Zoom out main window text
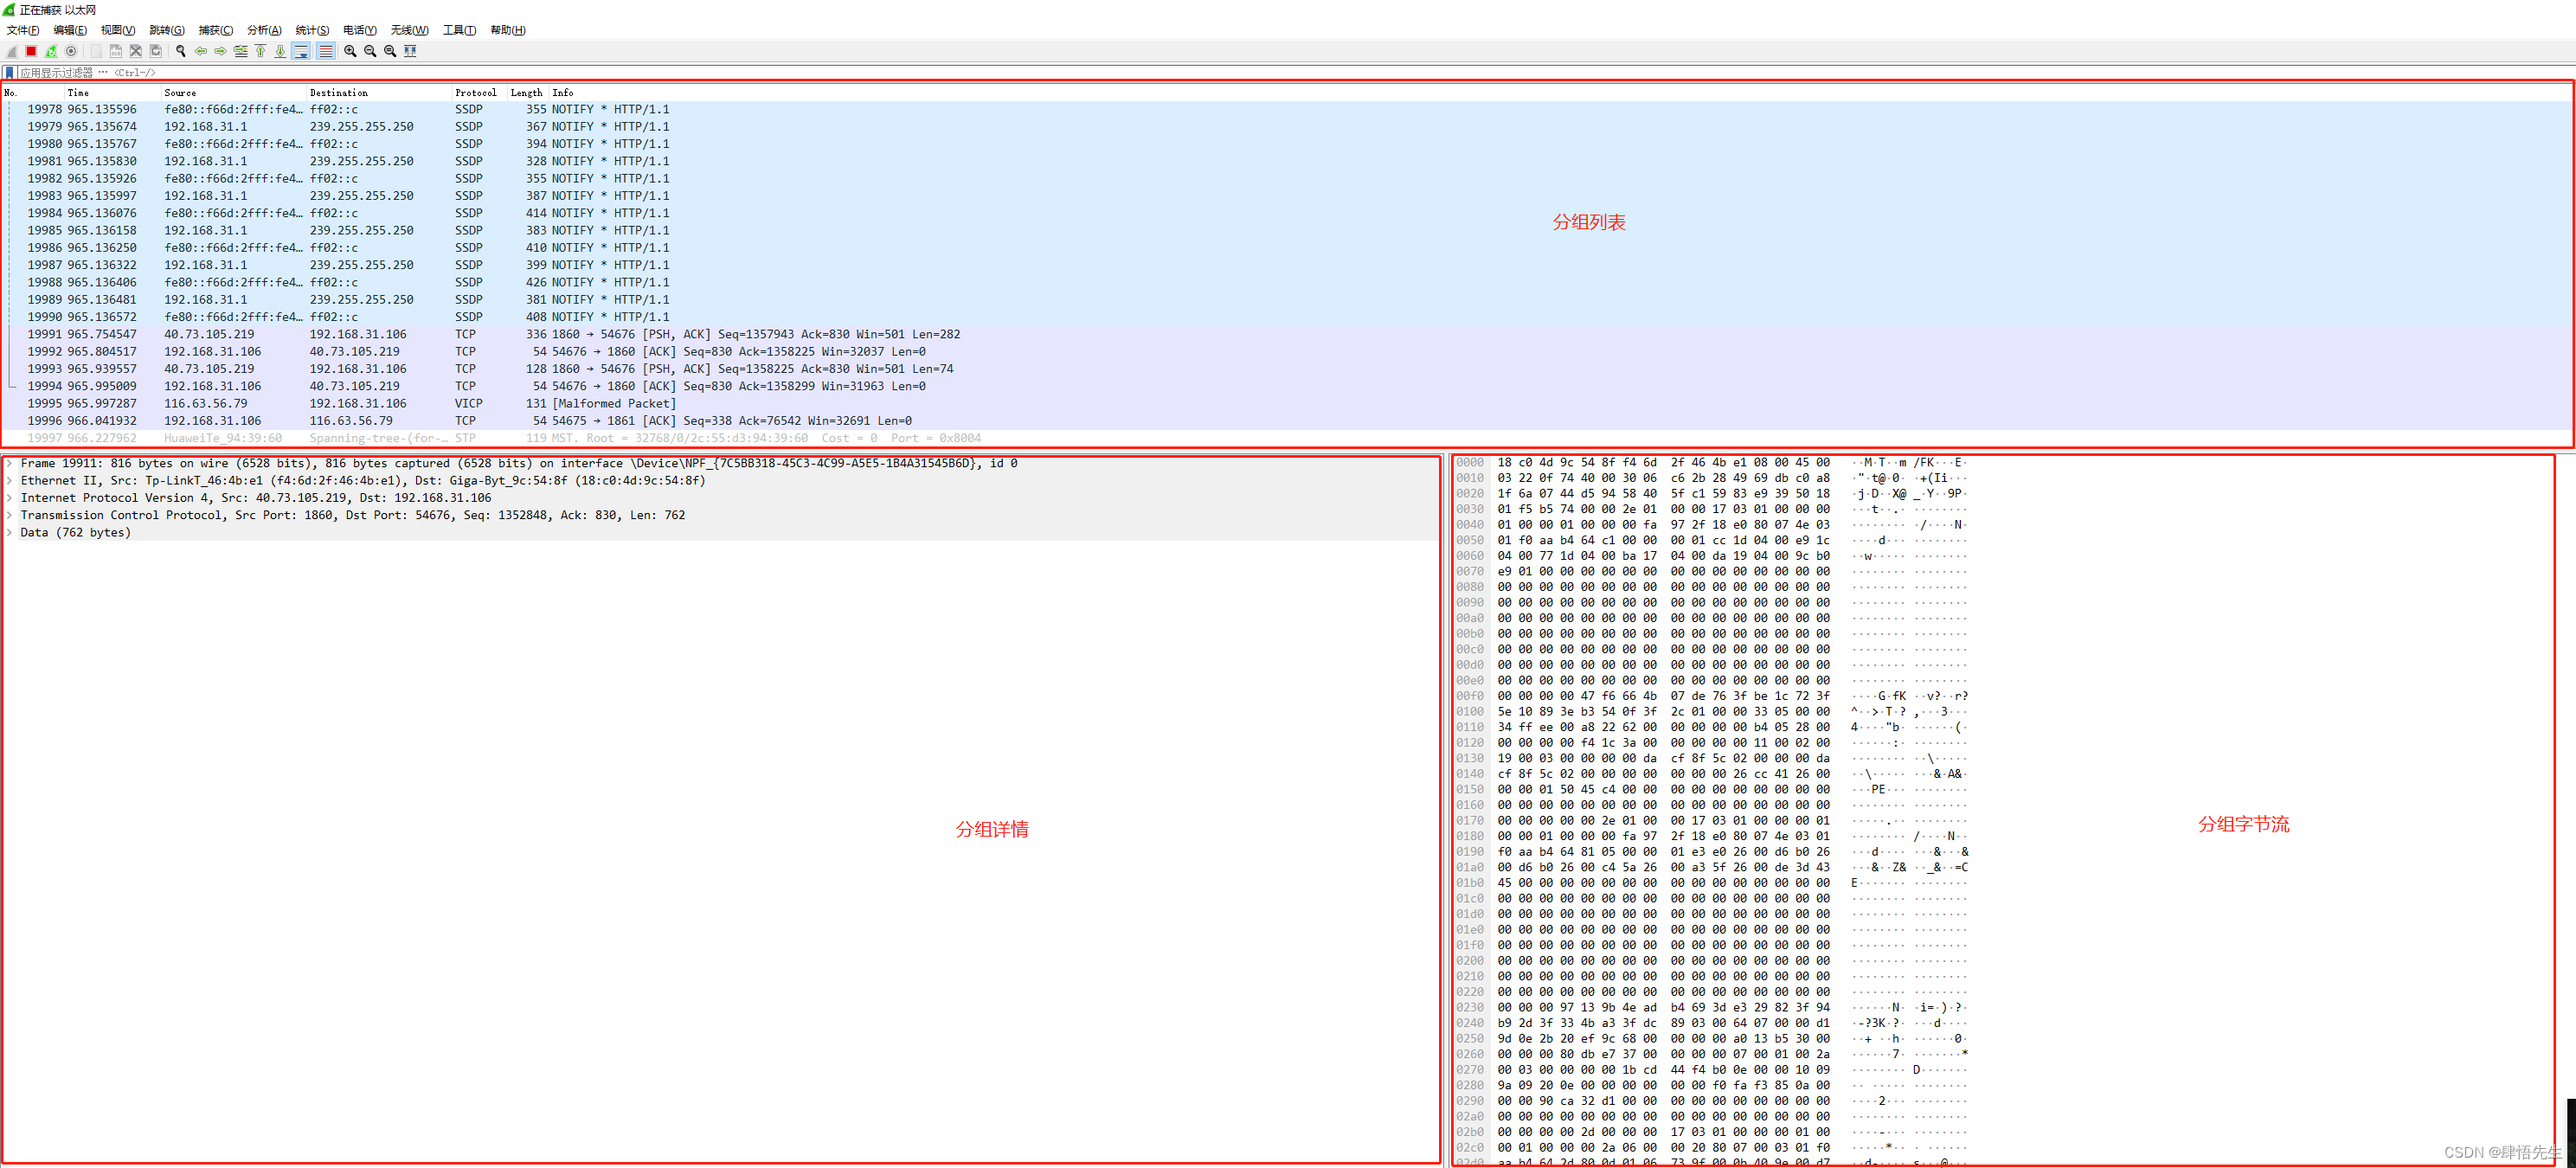The width and height of the screenshot is (2576, 1168). click(x=371, y=51)
